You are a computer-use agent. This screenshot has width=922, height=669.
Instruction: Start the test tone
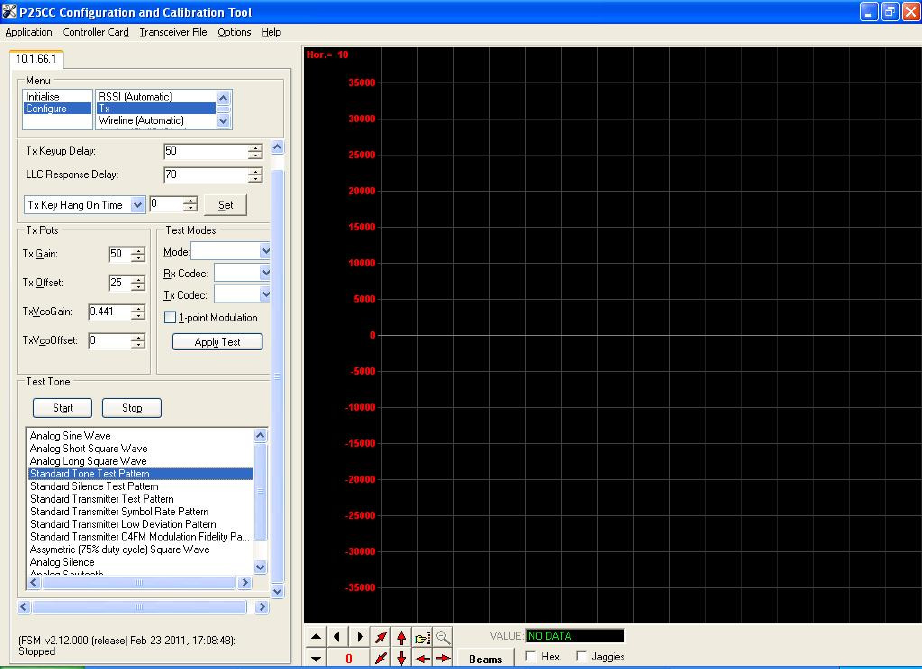[63, 408]
